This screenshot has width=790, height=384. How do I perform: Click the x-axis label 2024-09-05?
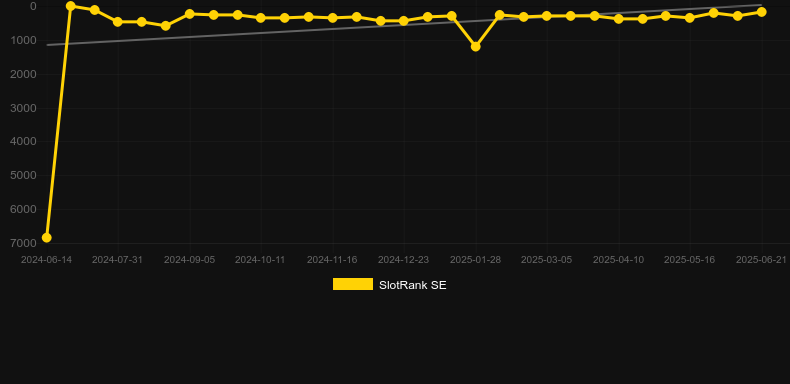point(189,260)
